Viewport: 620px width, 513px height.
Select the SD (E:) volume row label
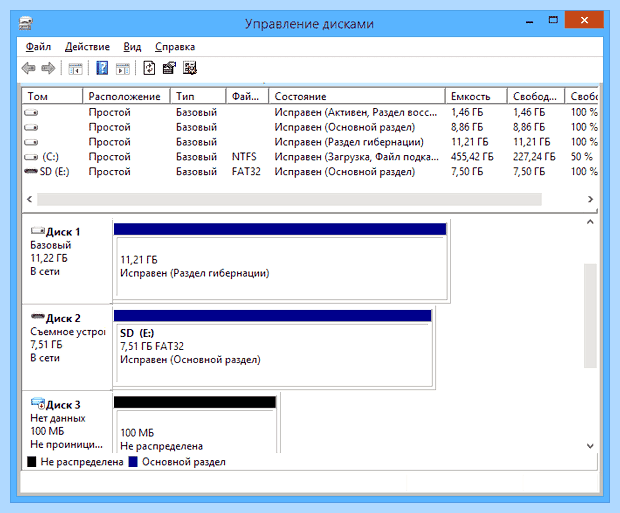(x=55, y=172)
